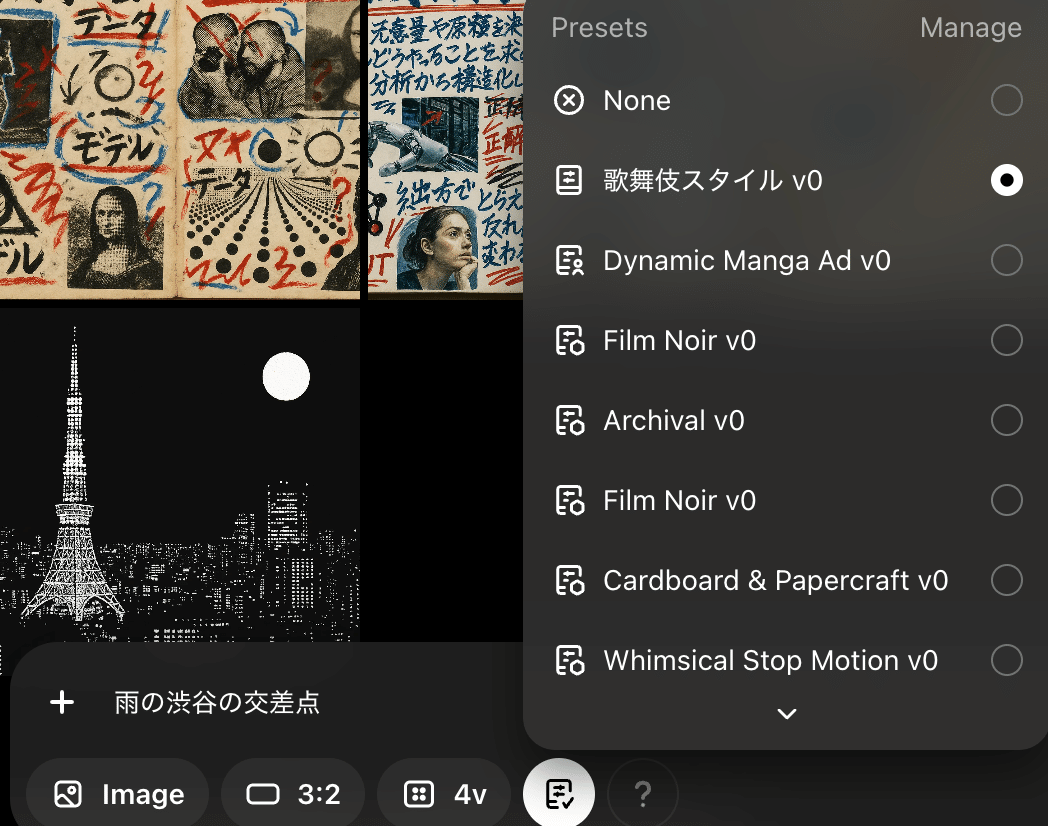
Task: Open the 4v variations selector
Action: (445, 795)
